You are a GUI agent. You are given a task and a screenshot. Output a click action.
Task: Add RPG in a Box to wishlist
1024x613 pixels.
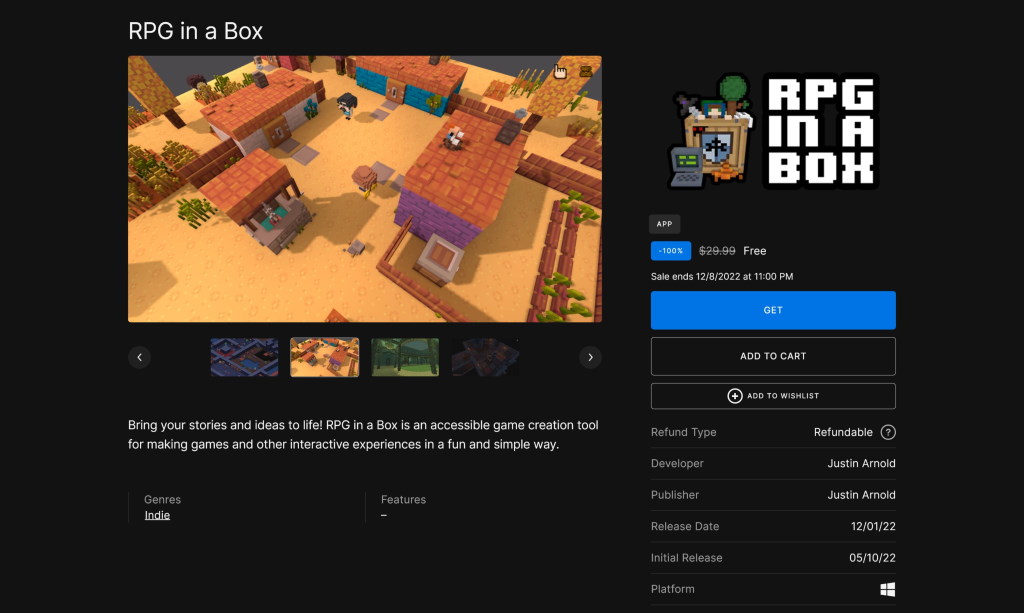tap(773, 396)
